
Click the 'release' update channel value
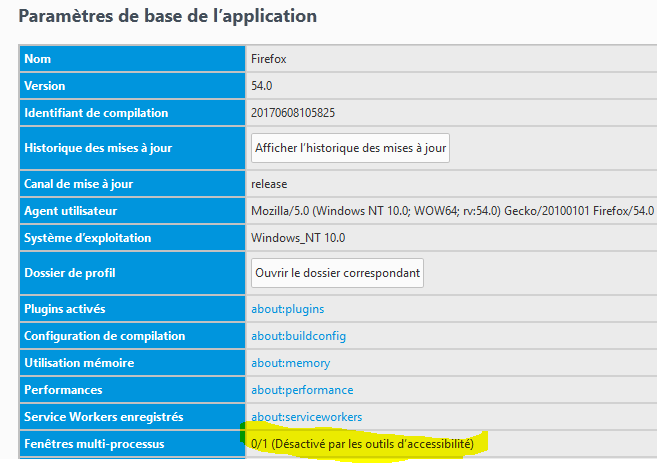[269, 184]
